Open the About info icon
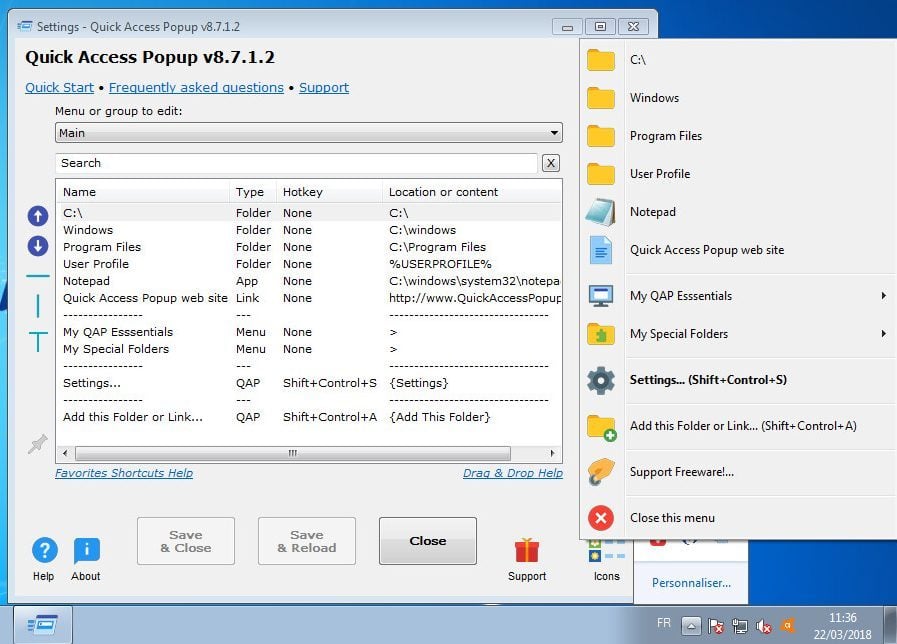This screenshot has height=644, width=897. click(86, 550)
